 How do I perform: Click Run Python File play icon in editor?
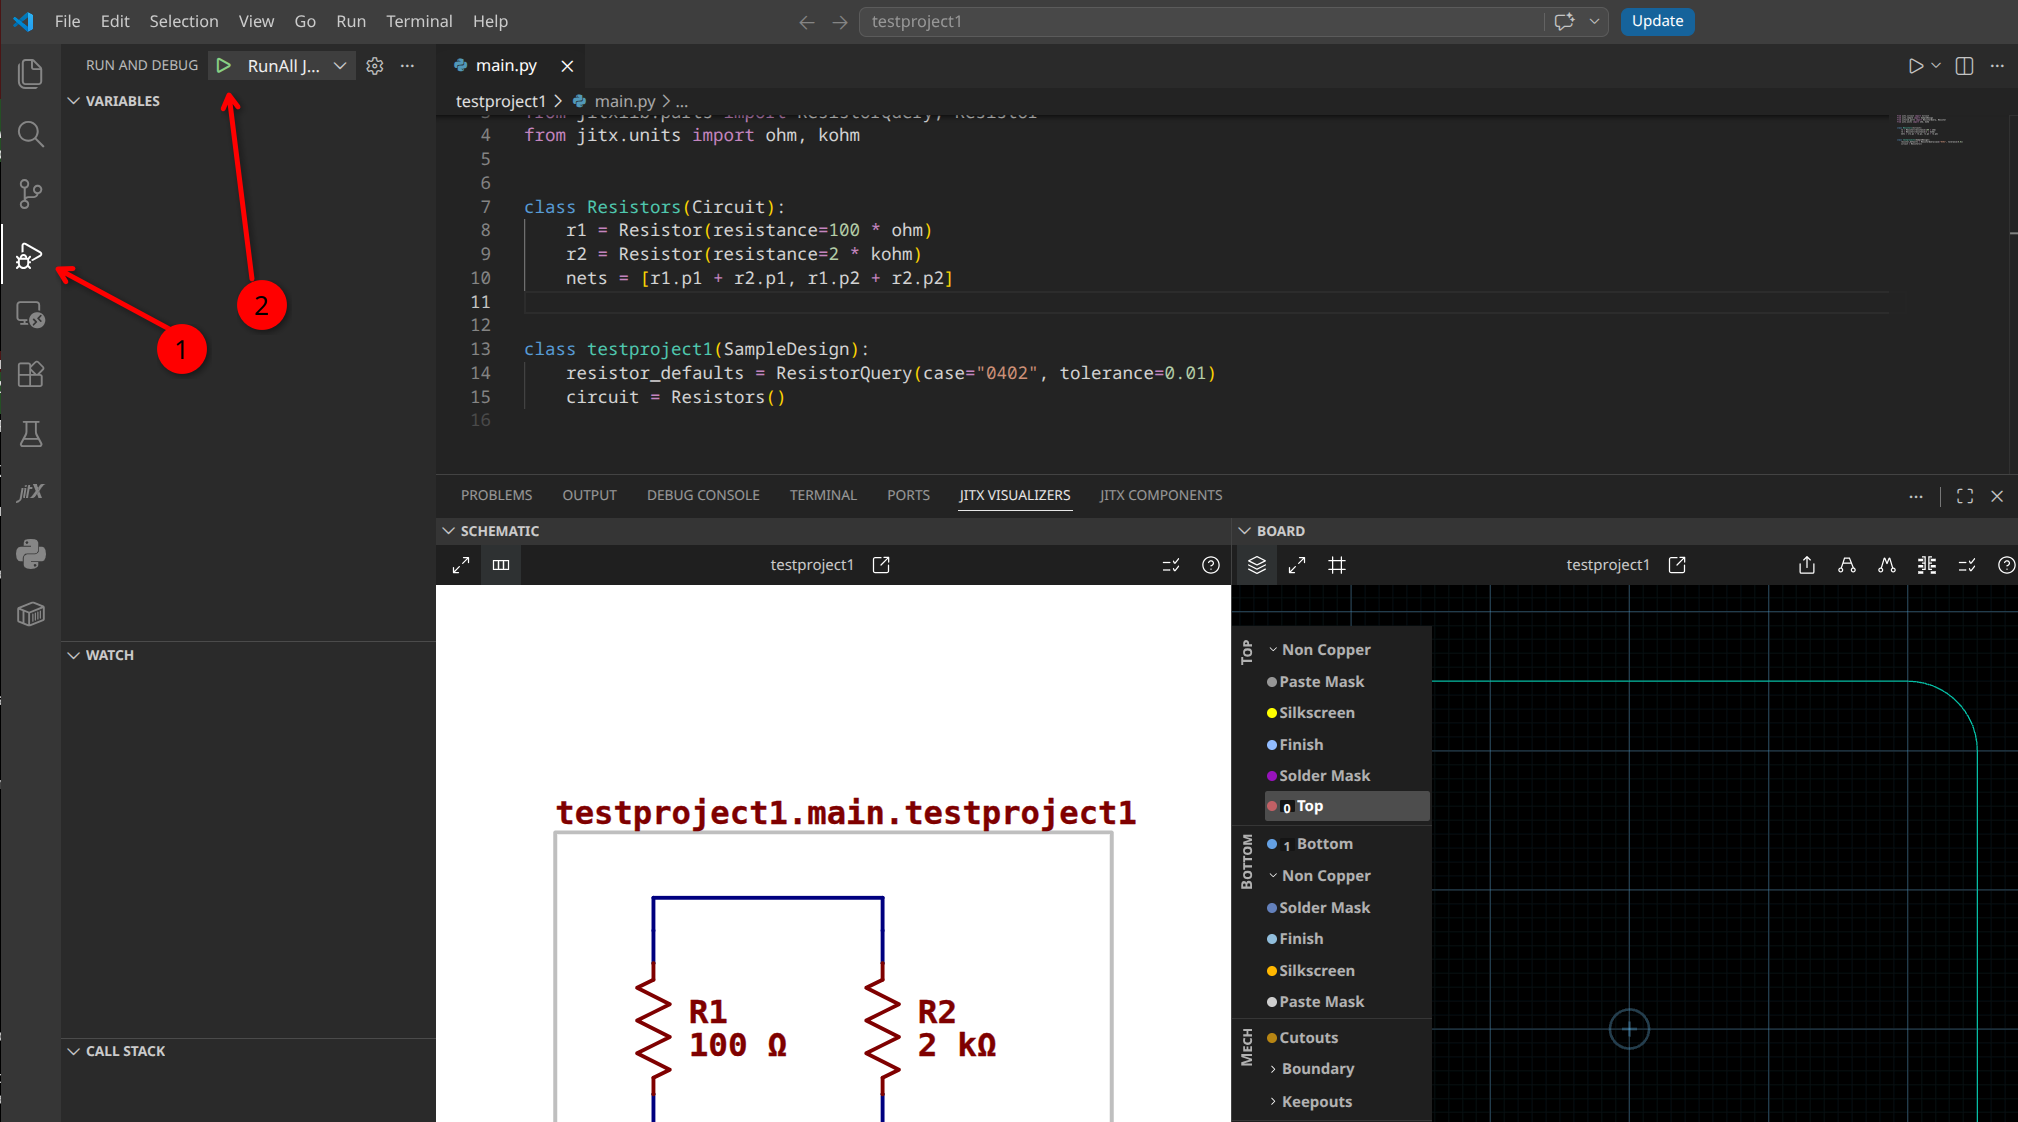coord(1915,65)
